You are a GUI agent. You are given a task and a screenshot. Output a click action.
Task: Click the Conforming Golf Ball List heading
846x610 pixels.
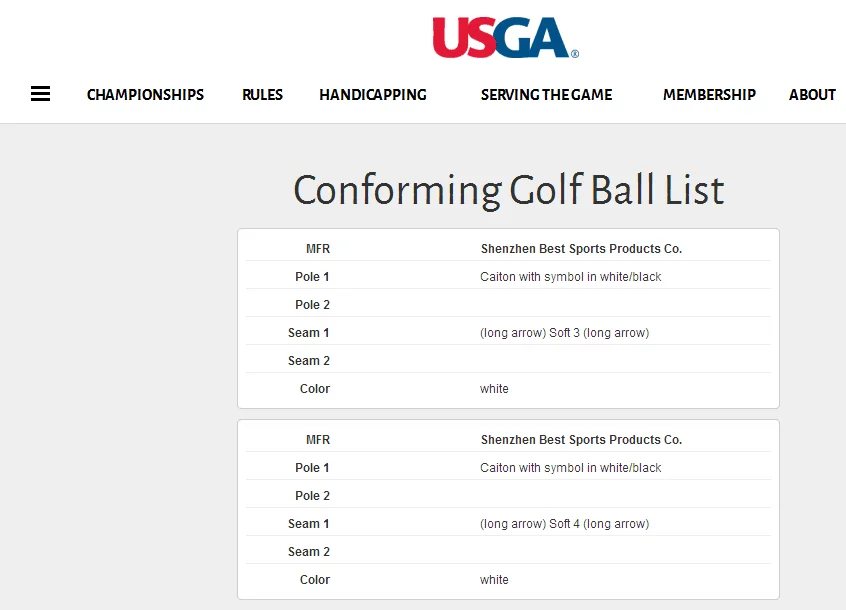pyautogui.click(x=508, y=190)
